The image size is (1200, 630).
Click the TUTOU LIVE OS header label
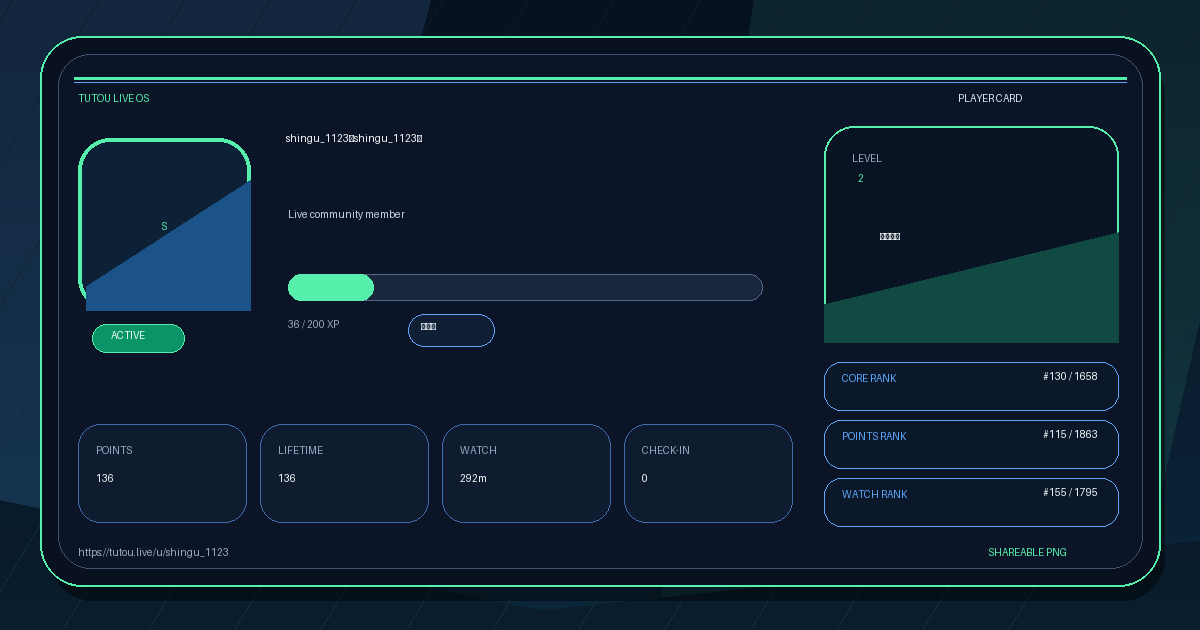tap(114, 98)
